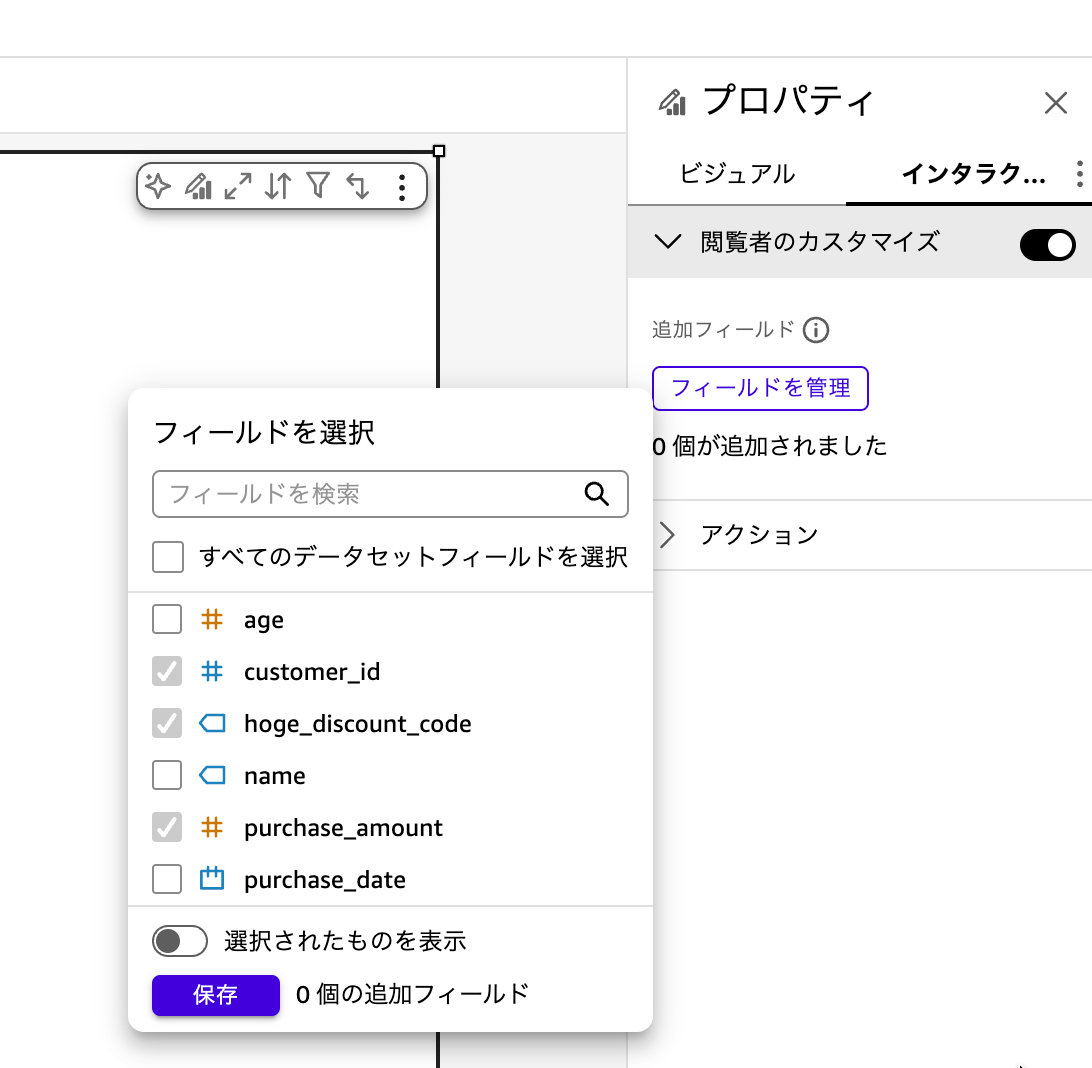Uncheck the name field checkbox

(166, 775)
